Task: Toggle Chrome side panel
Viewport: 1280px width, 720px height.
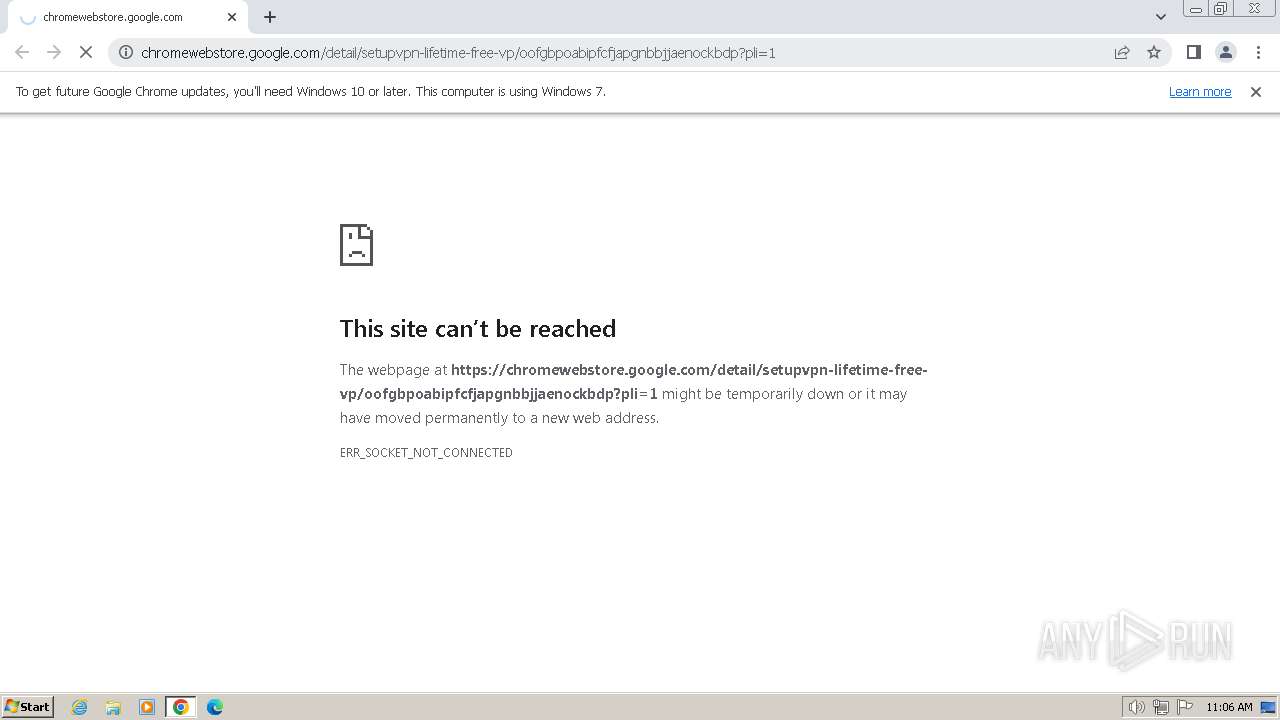Action: click(x=1194, y=52)
